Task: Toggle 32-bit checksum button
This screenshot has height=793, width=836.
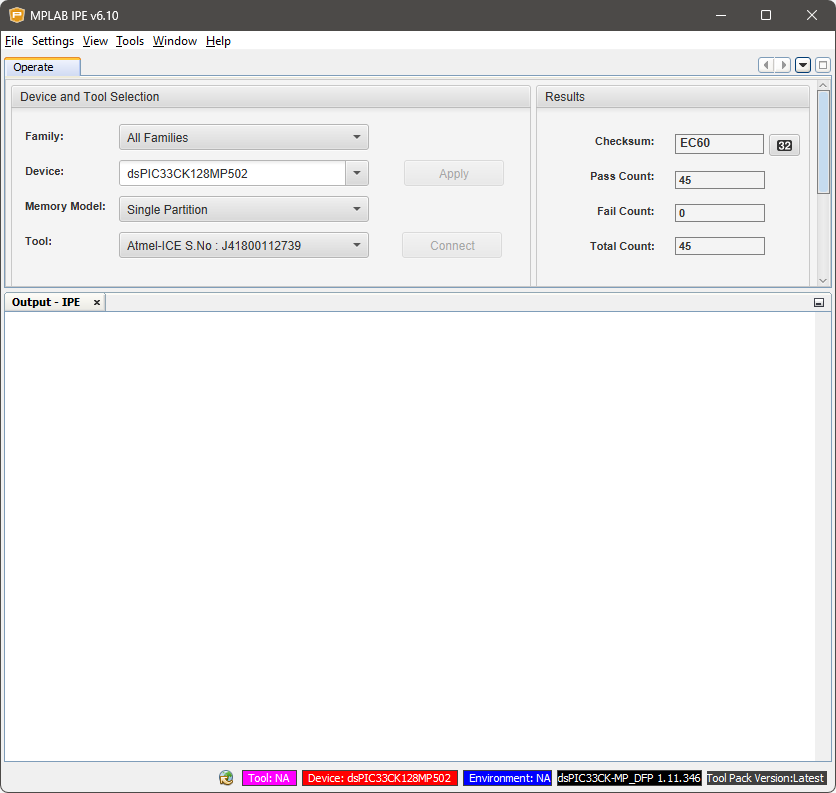Action: [x=784, y=145]
